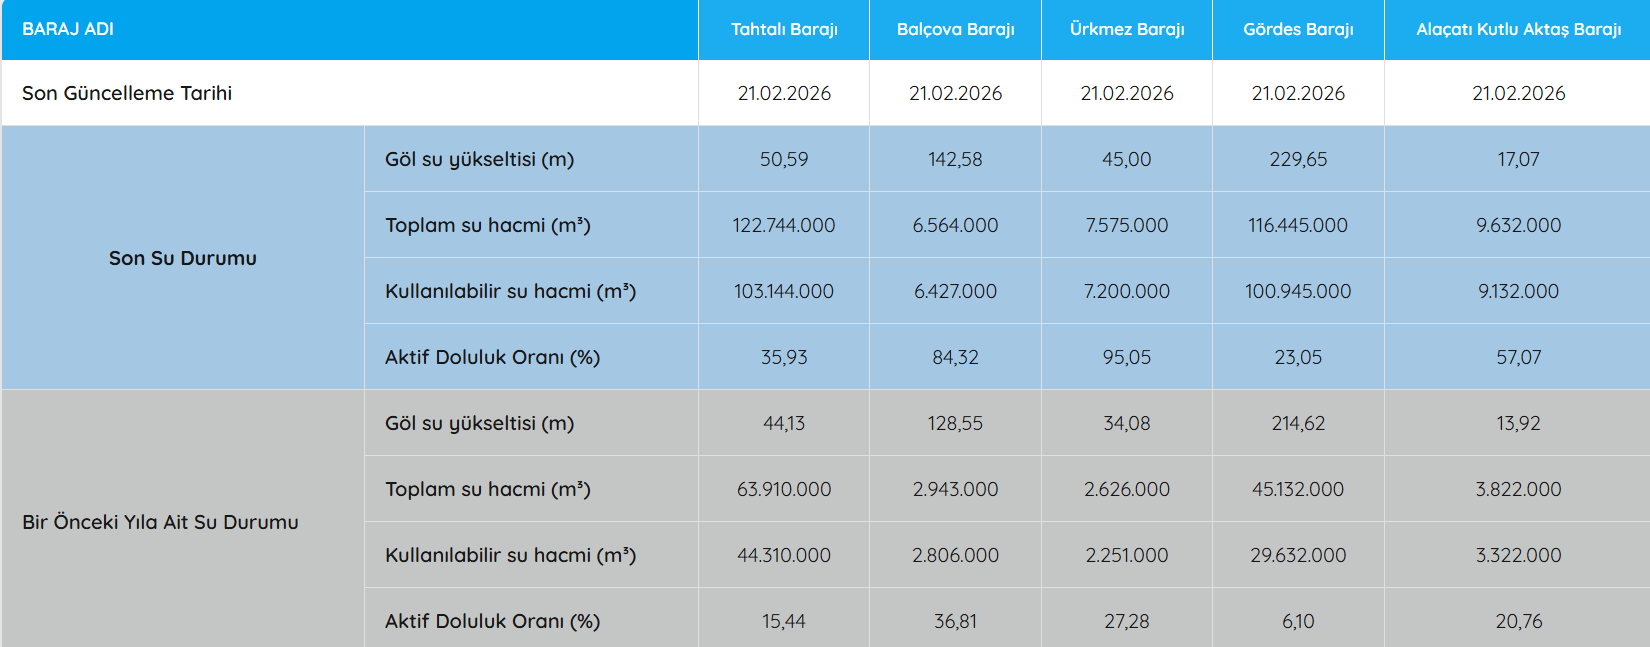Select the Son Su Durumu section cell
The width and height of the screenshot is (1650, 647).
[183, 258]
